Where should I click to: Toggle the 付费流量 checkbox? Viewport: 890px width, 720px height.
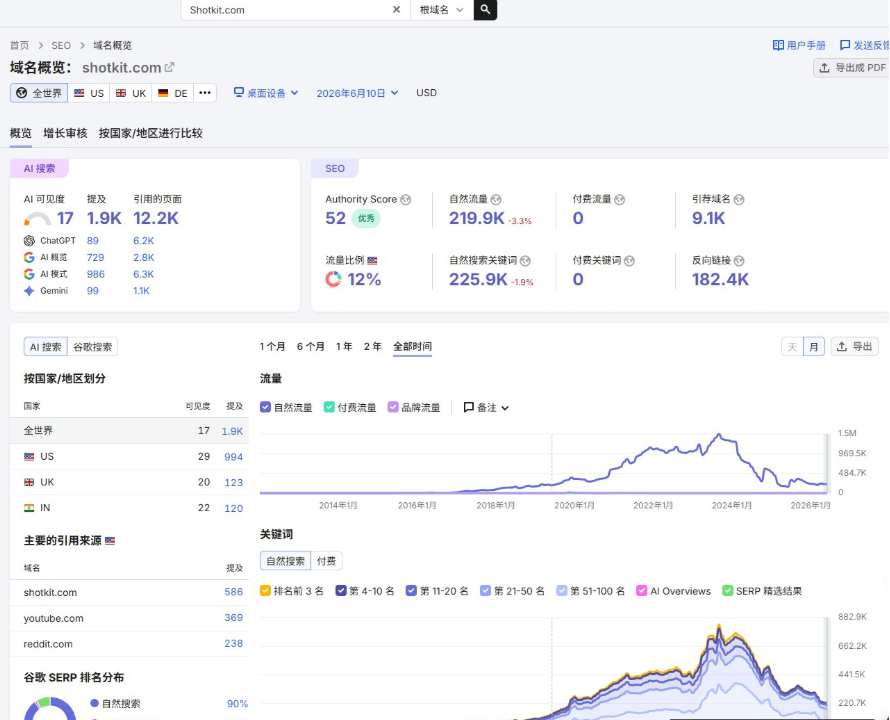tap(329, 407)
